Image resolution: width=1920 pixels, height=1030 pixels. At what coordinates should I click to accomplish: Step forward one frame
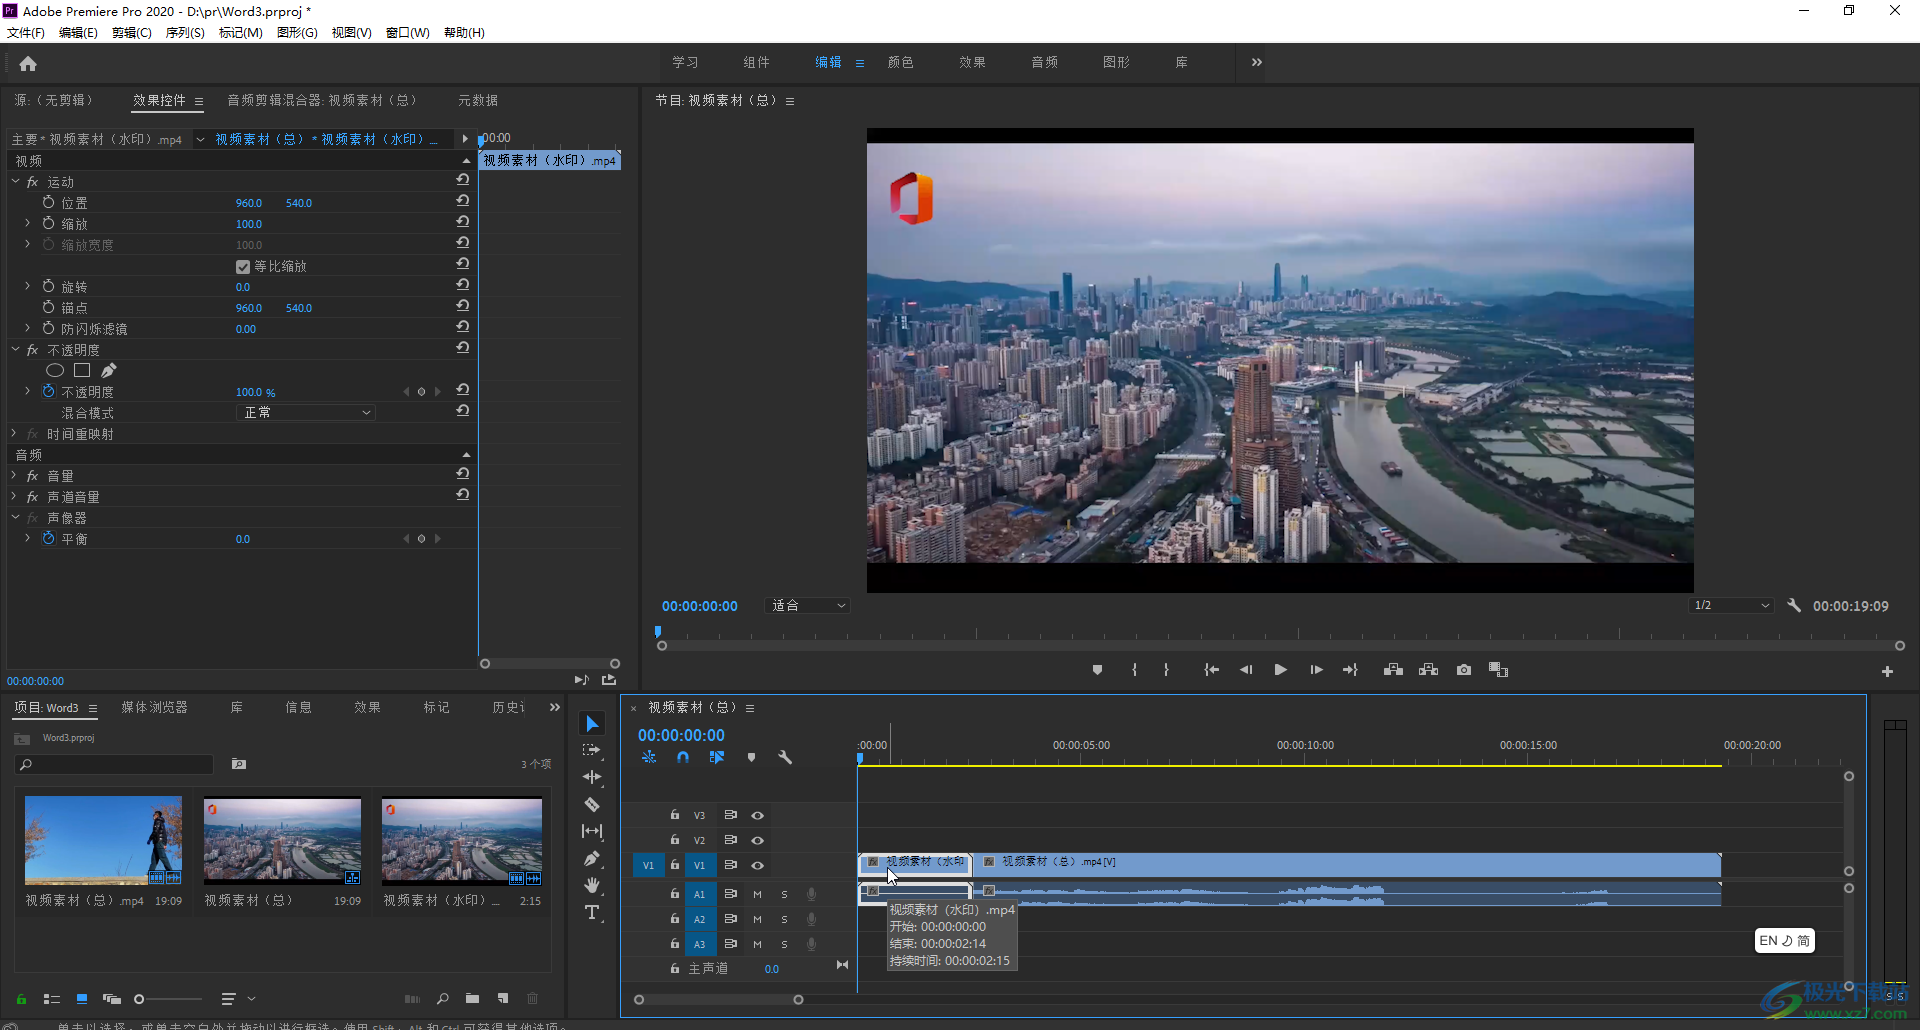(1316, 670)
